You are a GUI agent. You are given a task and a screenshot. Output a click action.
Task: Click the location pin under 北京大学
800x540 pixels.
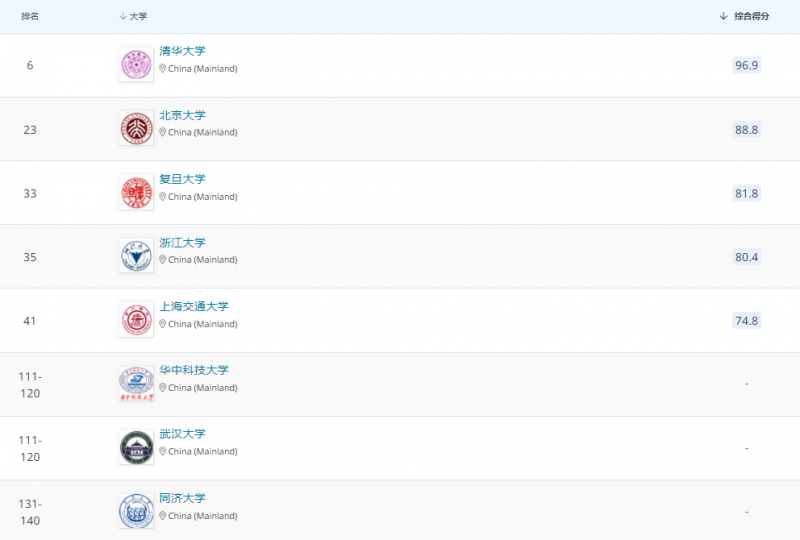click(x=163, y=132)
